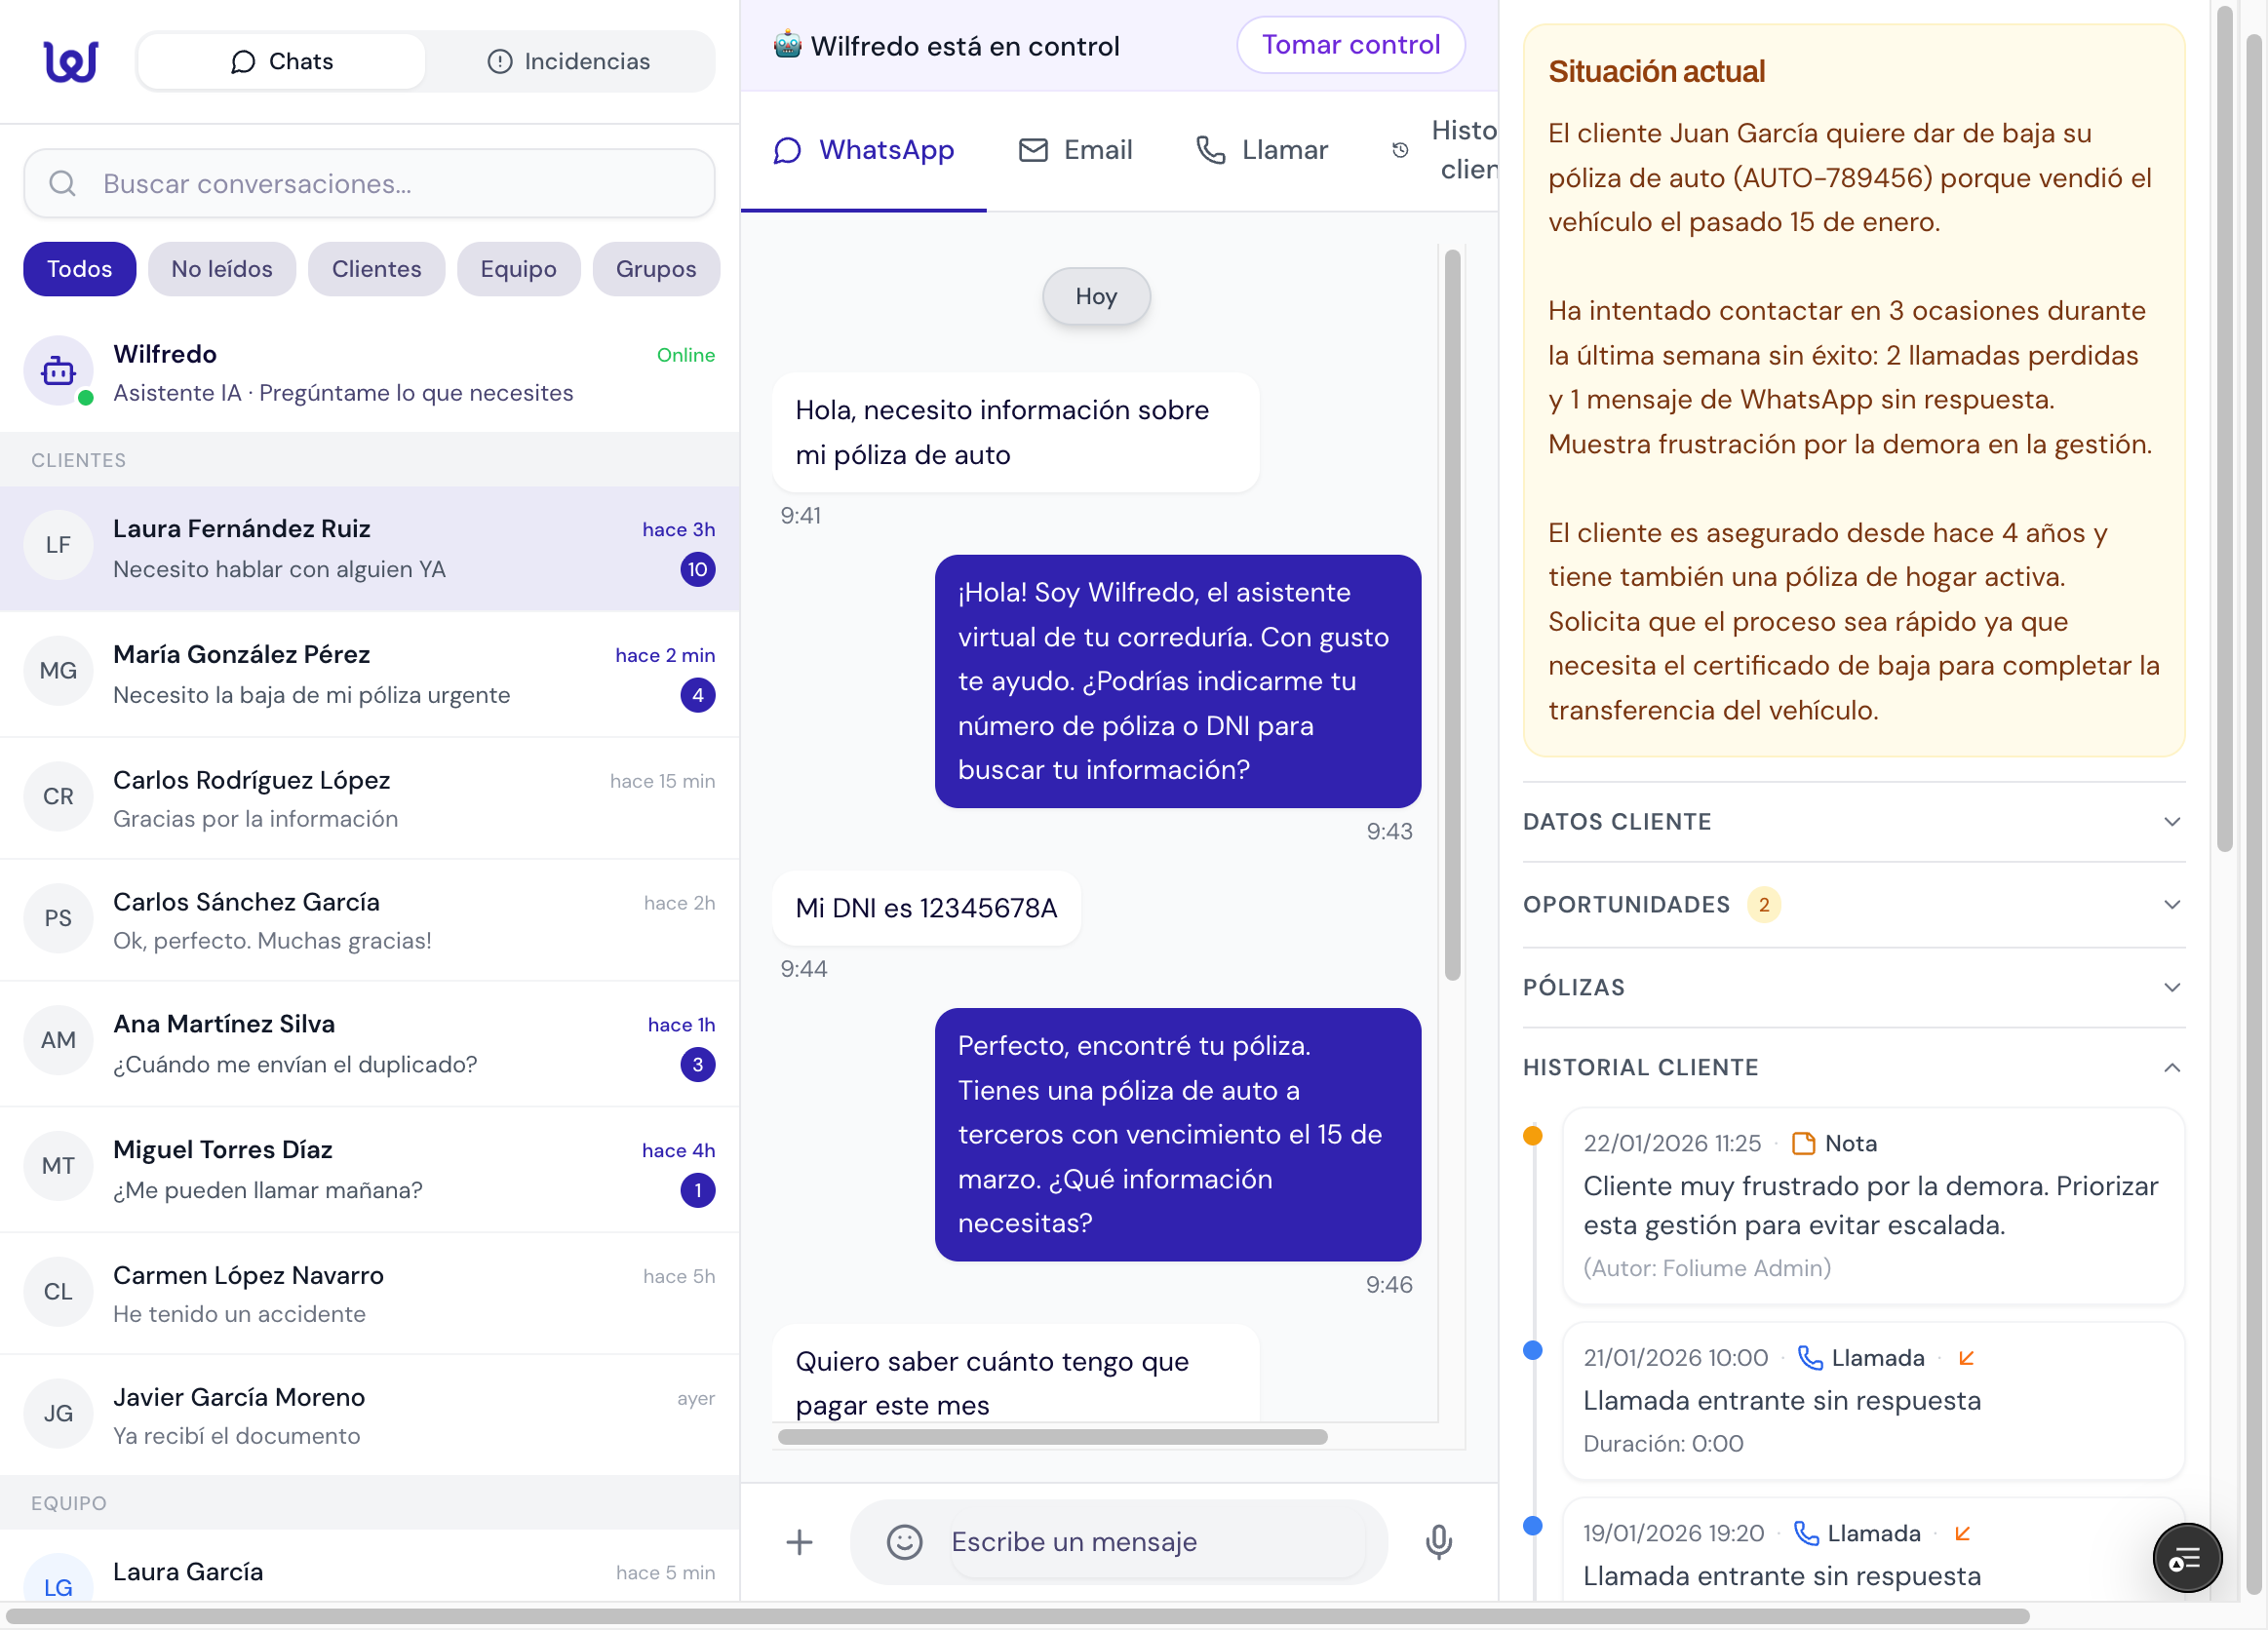
Task: Open the Incidencias tab
Action: point(569,61)
